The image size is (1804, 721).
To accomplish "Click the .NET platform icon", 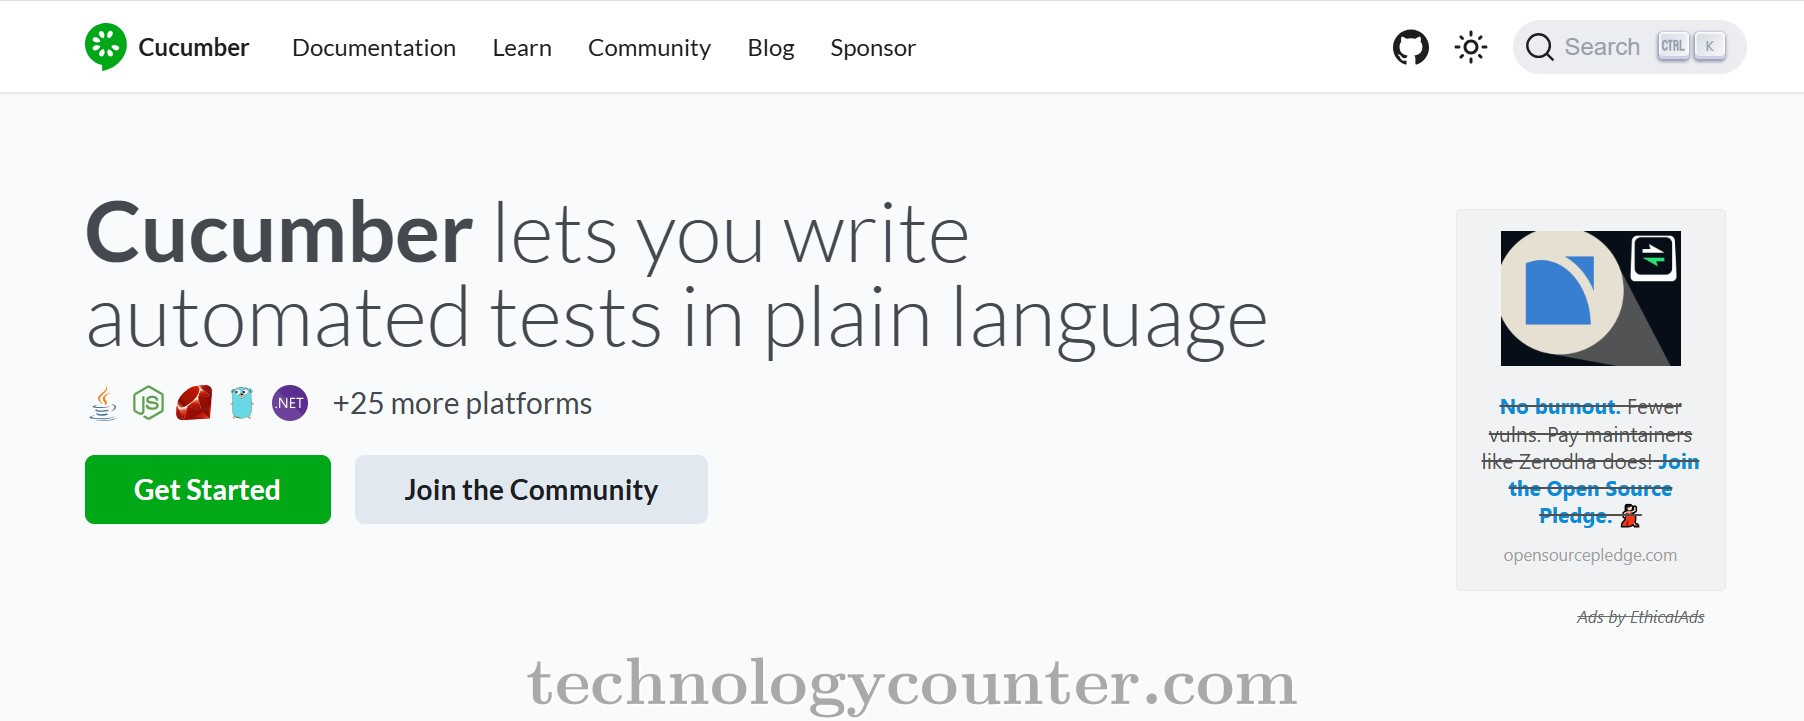I will tap(290, 403).
